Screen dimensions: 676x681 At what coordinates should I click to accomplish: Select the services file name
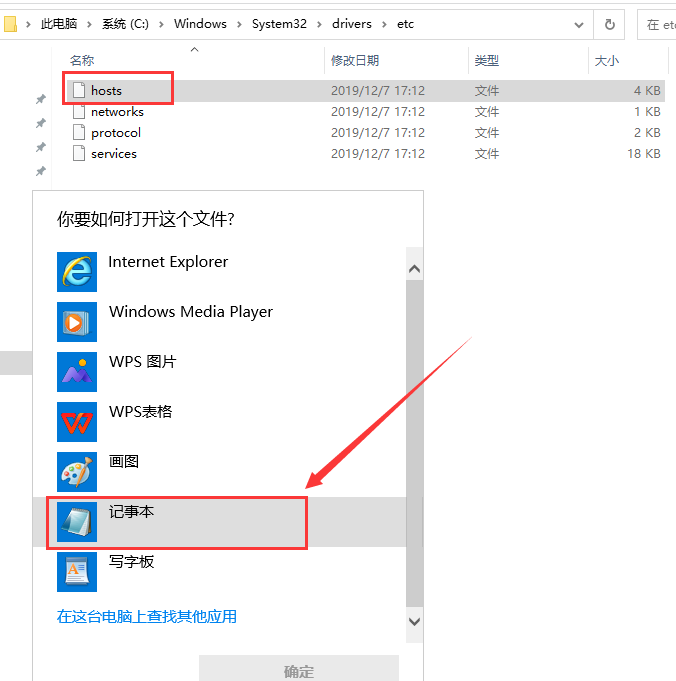pyautogui.click(x=114, y=153)
